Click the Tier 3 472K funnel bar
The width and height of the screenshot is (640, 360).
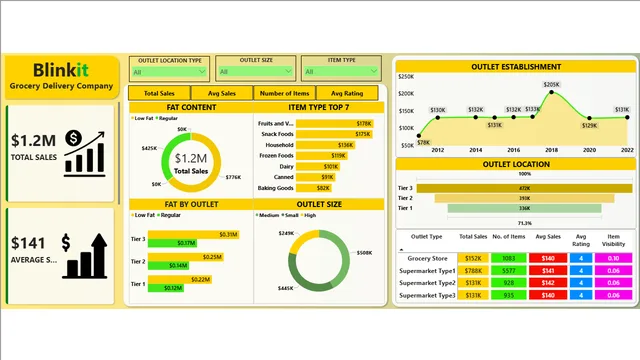[x=524, y=188]
